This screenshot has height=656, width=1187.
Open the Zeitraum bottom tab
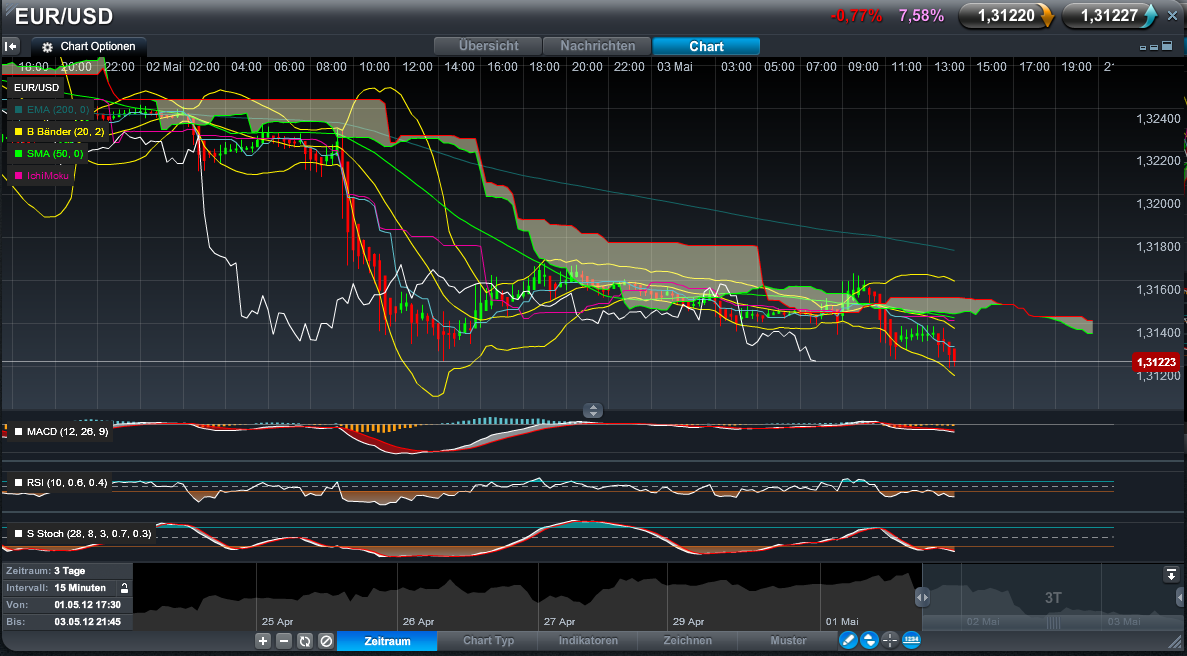tap(387, 641)
